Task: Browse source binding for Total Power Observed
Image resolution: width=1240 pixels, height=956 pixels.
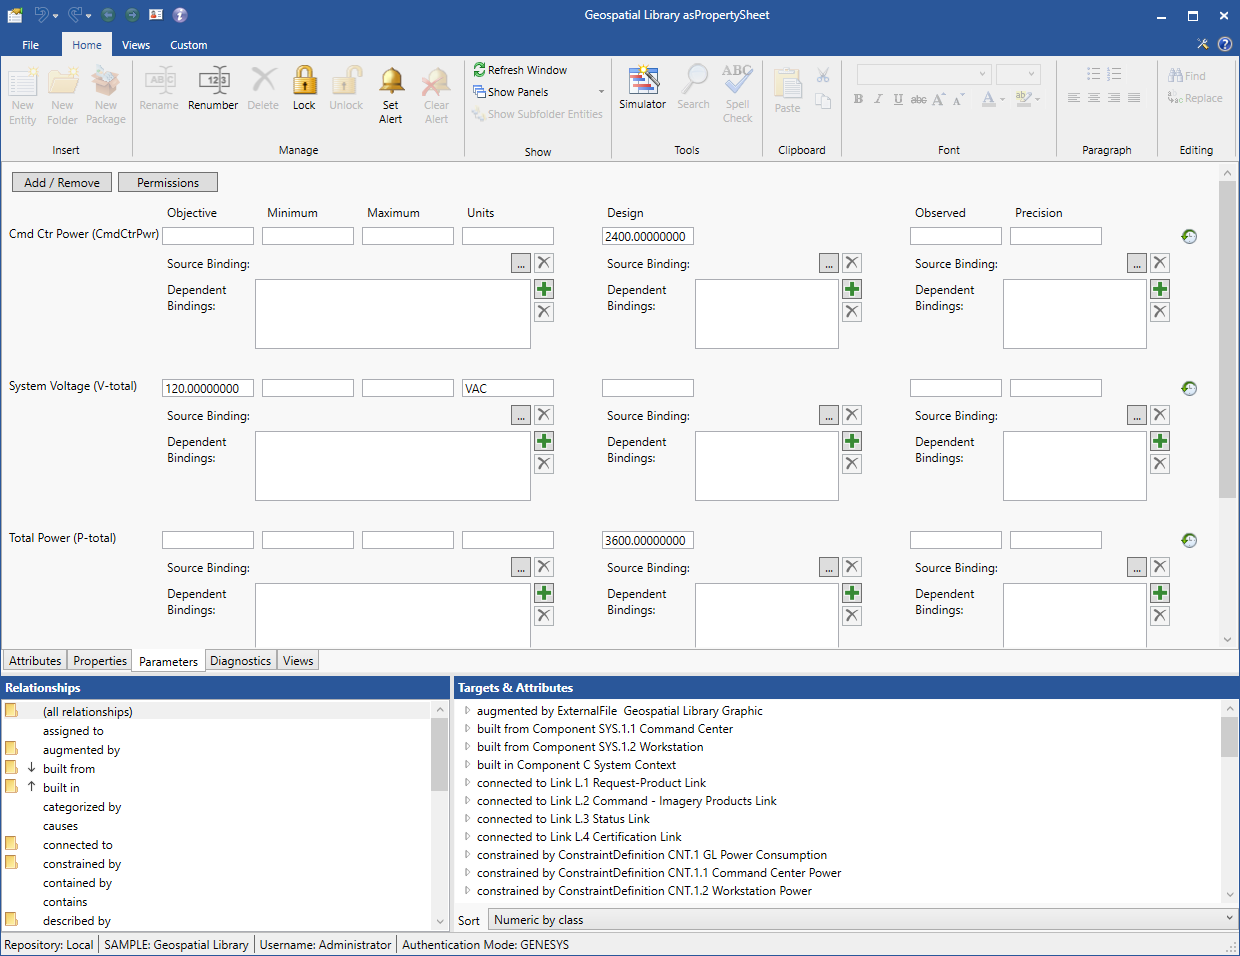Action: [x=1137, y=567]
